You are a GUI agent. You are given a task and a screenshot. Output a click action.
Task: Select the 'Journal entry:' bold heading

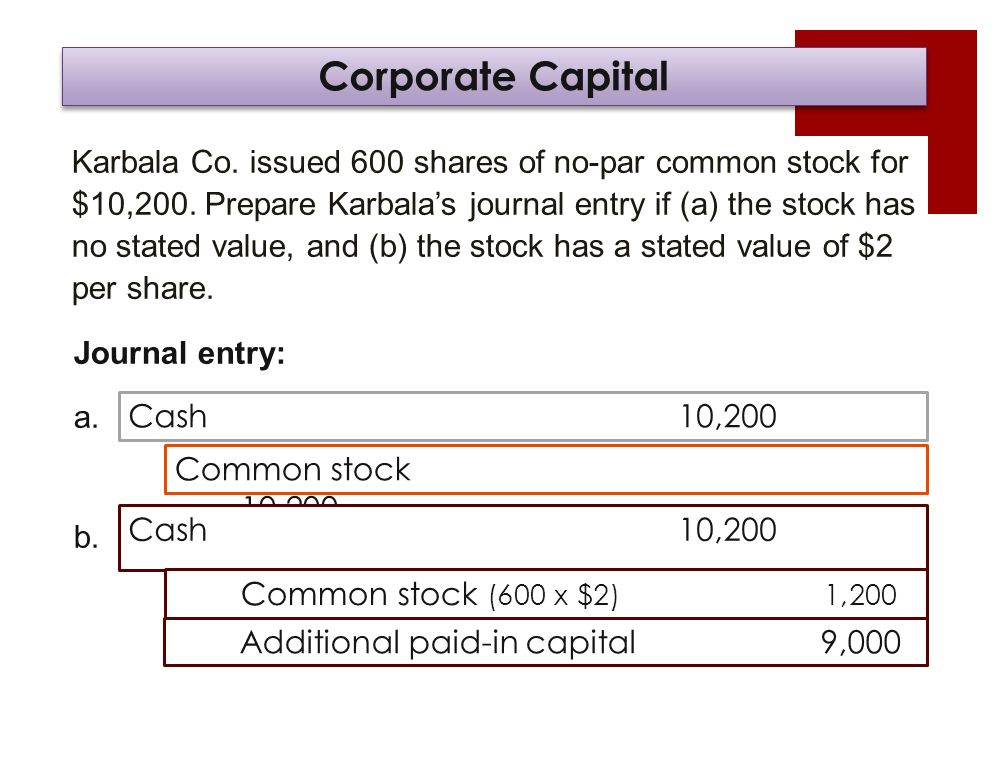(x=179, y=353)
